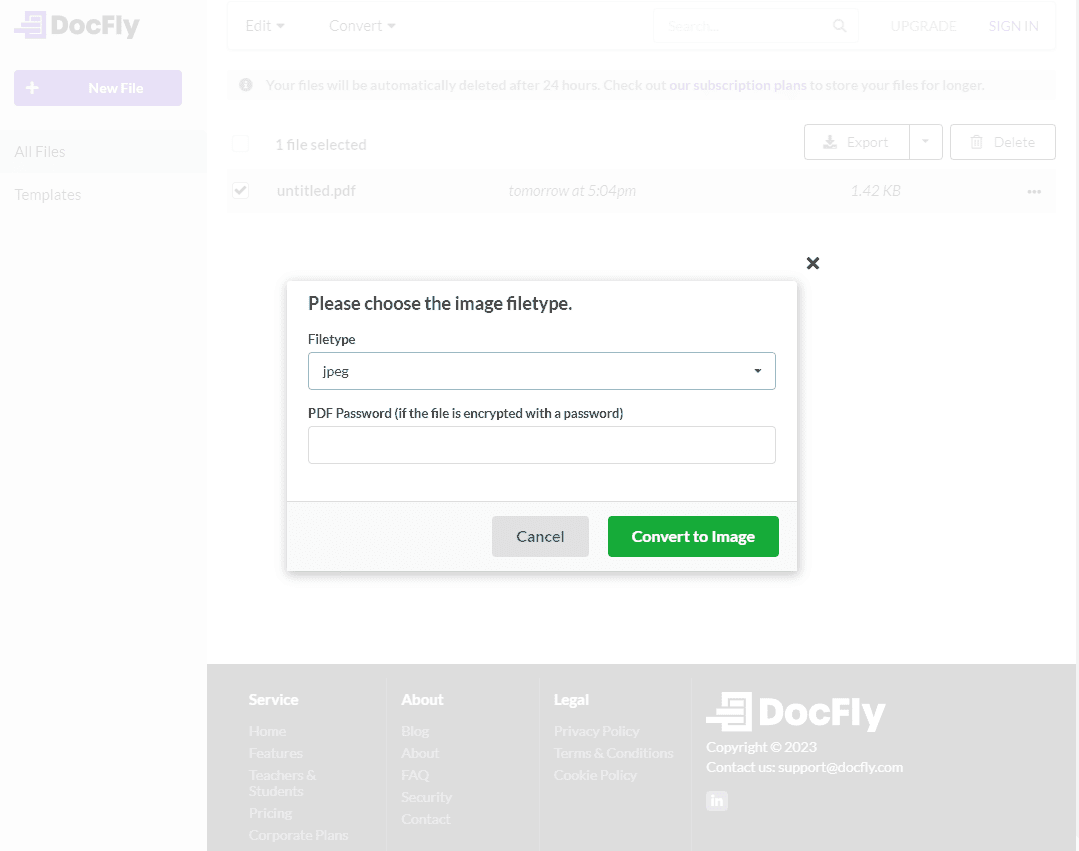Screen dimensions: 1079x851
Task: Click the Delete button with trash icon
Action: tap(1003, 142)
